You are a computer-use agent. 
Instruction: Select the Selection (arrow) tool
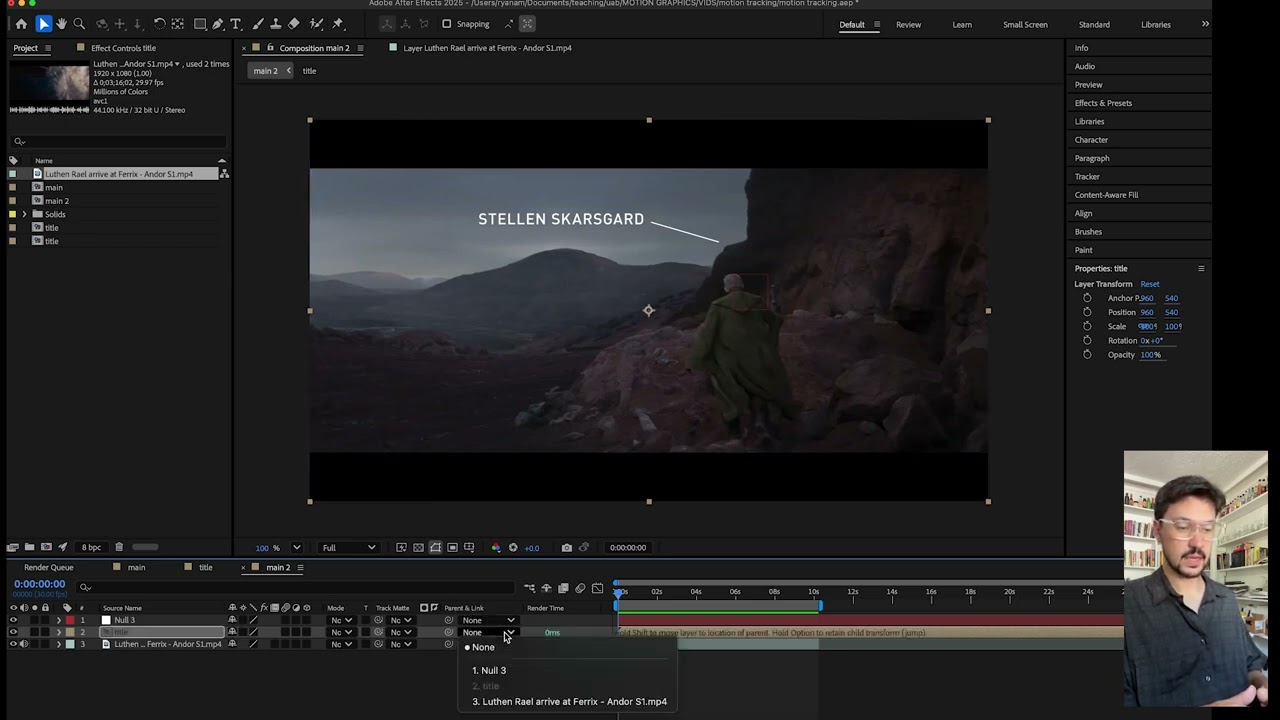43,24
